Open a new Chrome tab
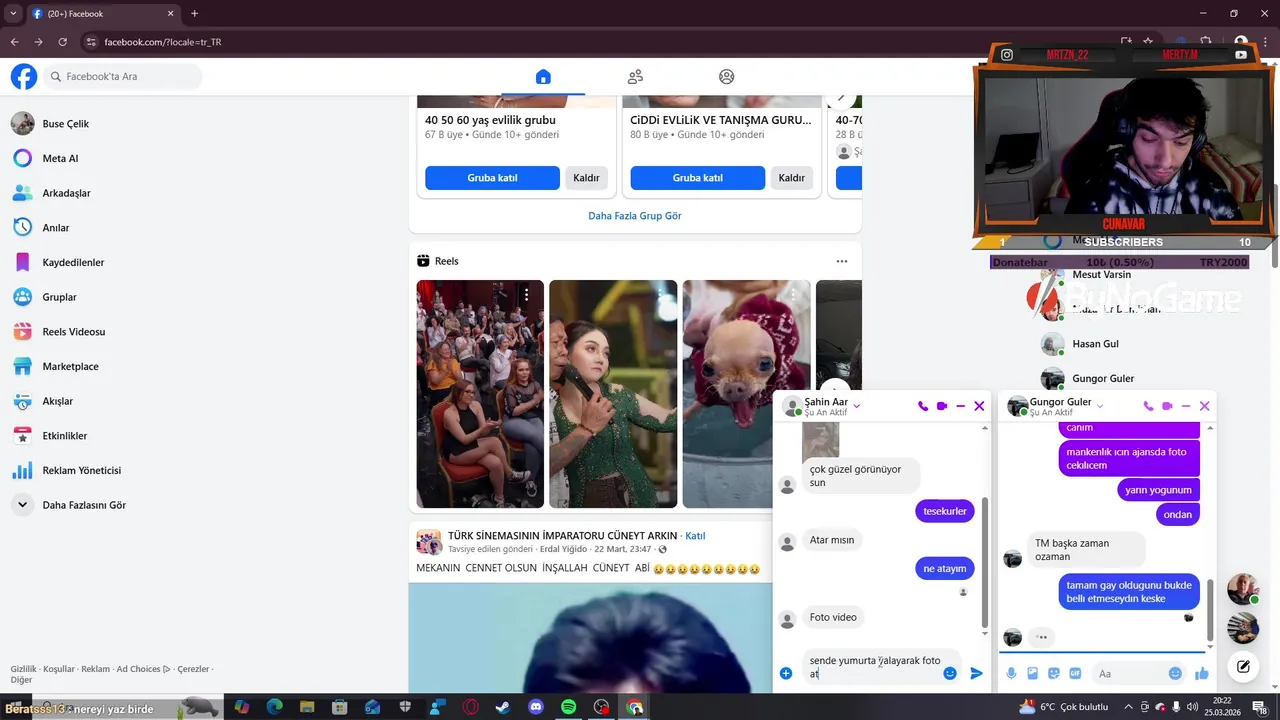1280x720 pixels. (x=194, y=14)
